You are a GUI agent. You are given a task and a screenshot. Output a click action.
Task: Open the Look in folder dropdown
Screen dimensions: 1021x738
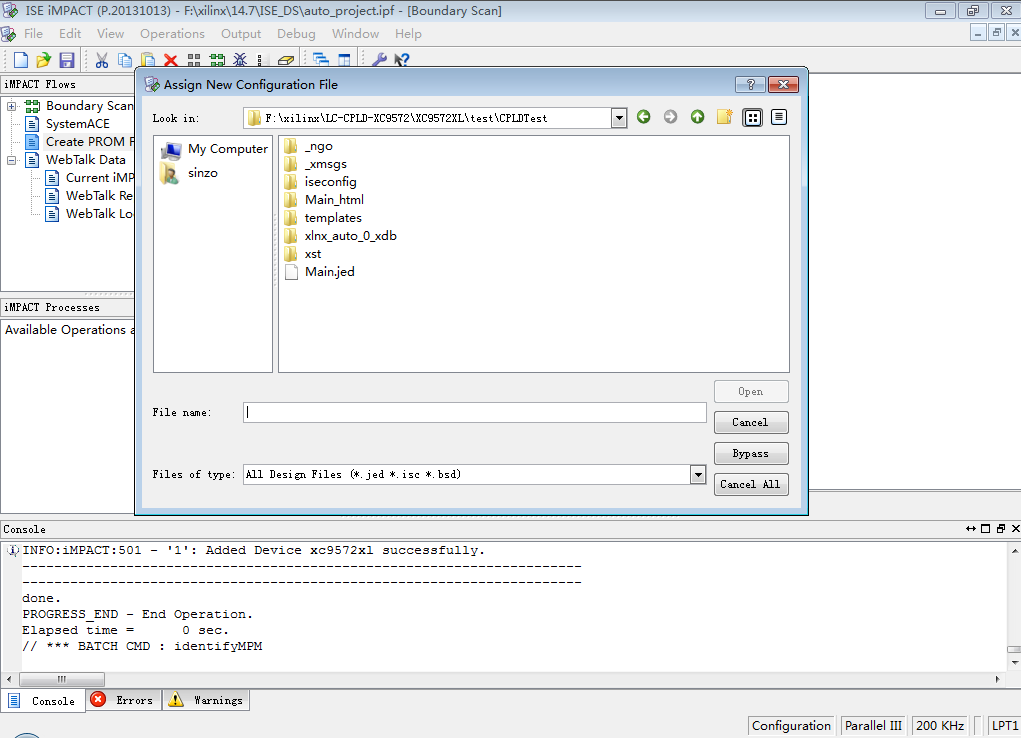(x=618, y=117)
